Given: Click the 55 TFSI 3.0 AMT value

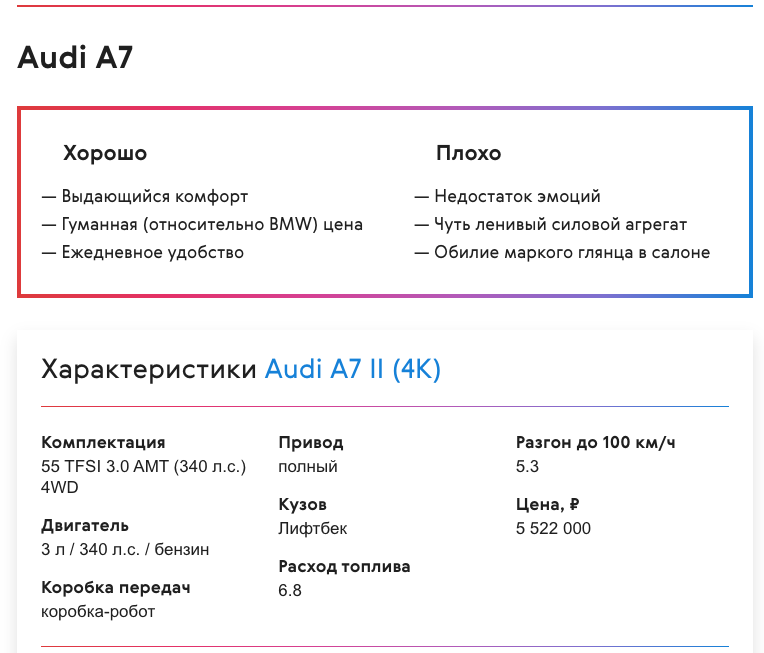Looking at the screenshot, I should (x=143, y=477).
